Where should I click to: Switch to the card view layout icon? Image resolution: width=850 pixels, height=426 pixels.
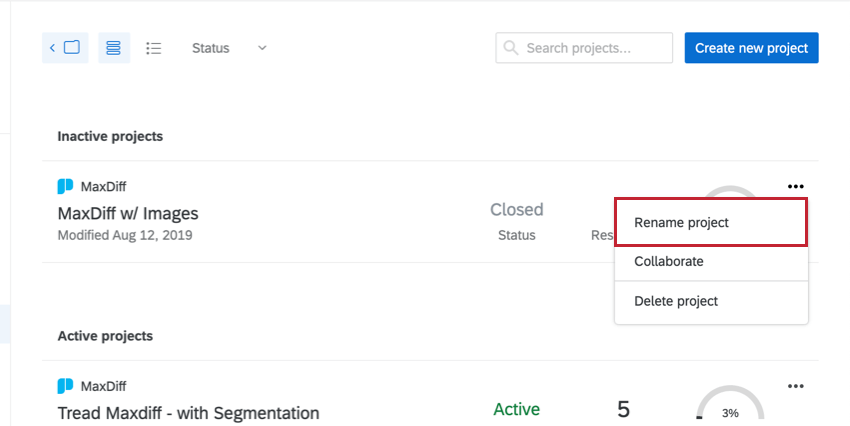114,48
